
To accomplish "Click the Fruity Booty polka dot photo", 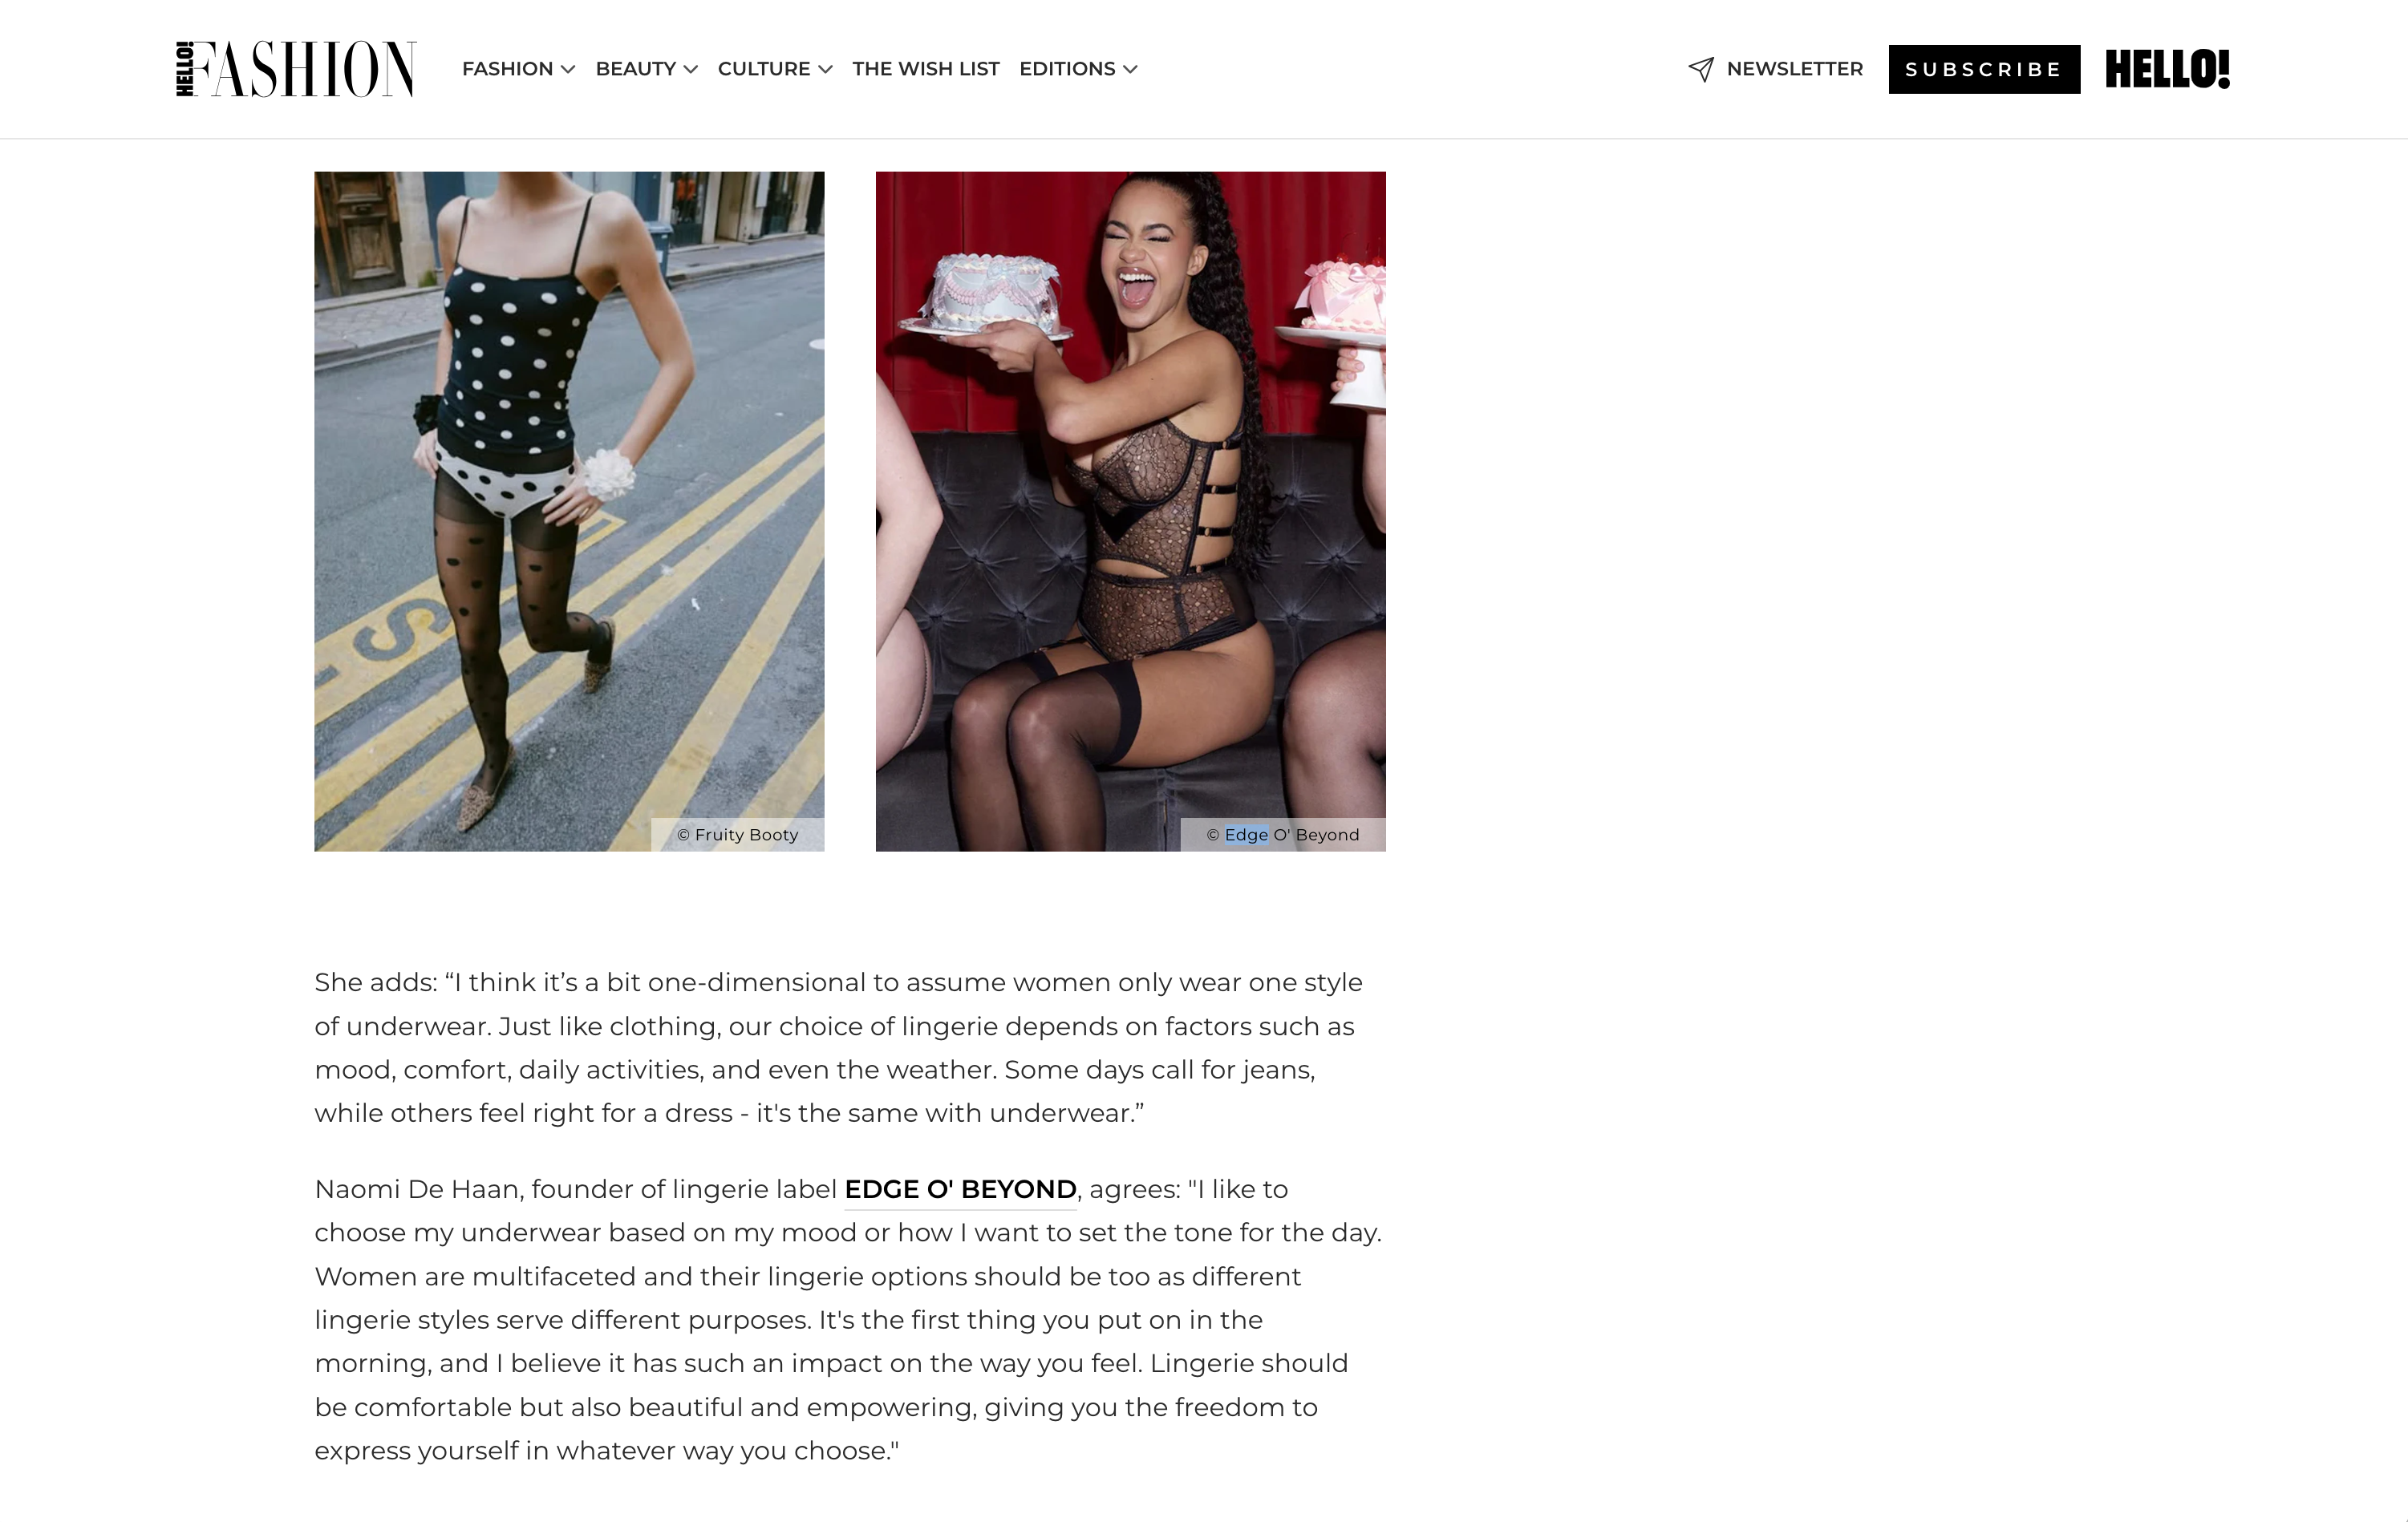I will [x=569, y=511].
